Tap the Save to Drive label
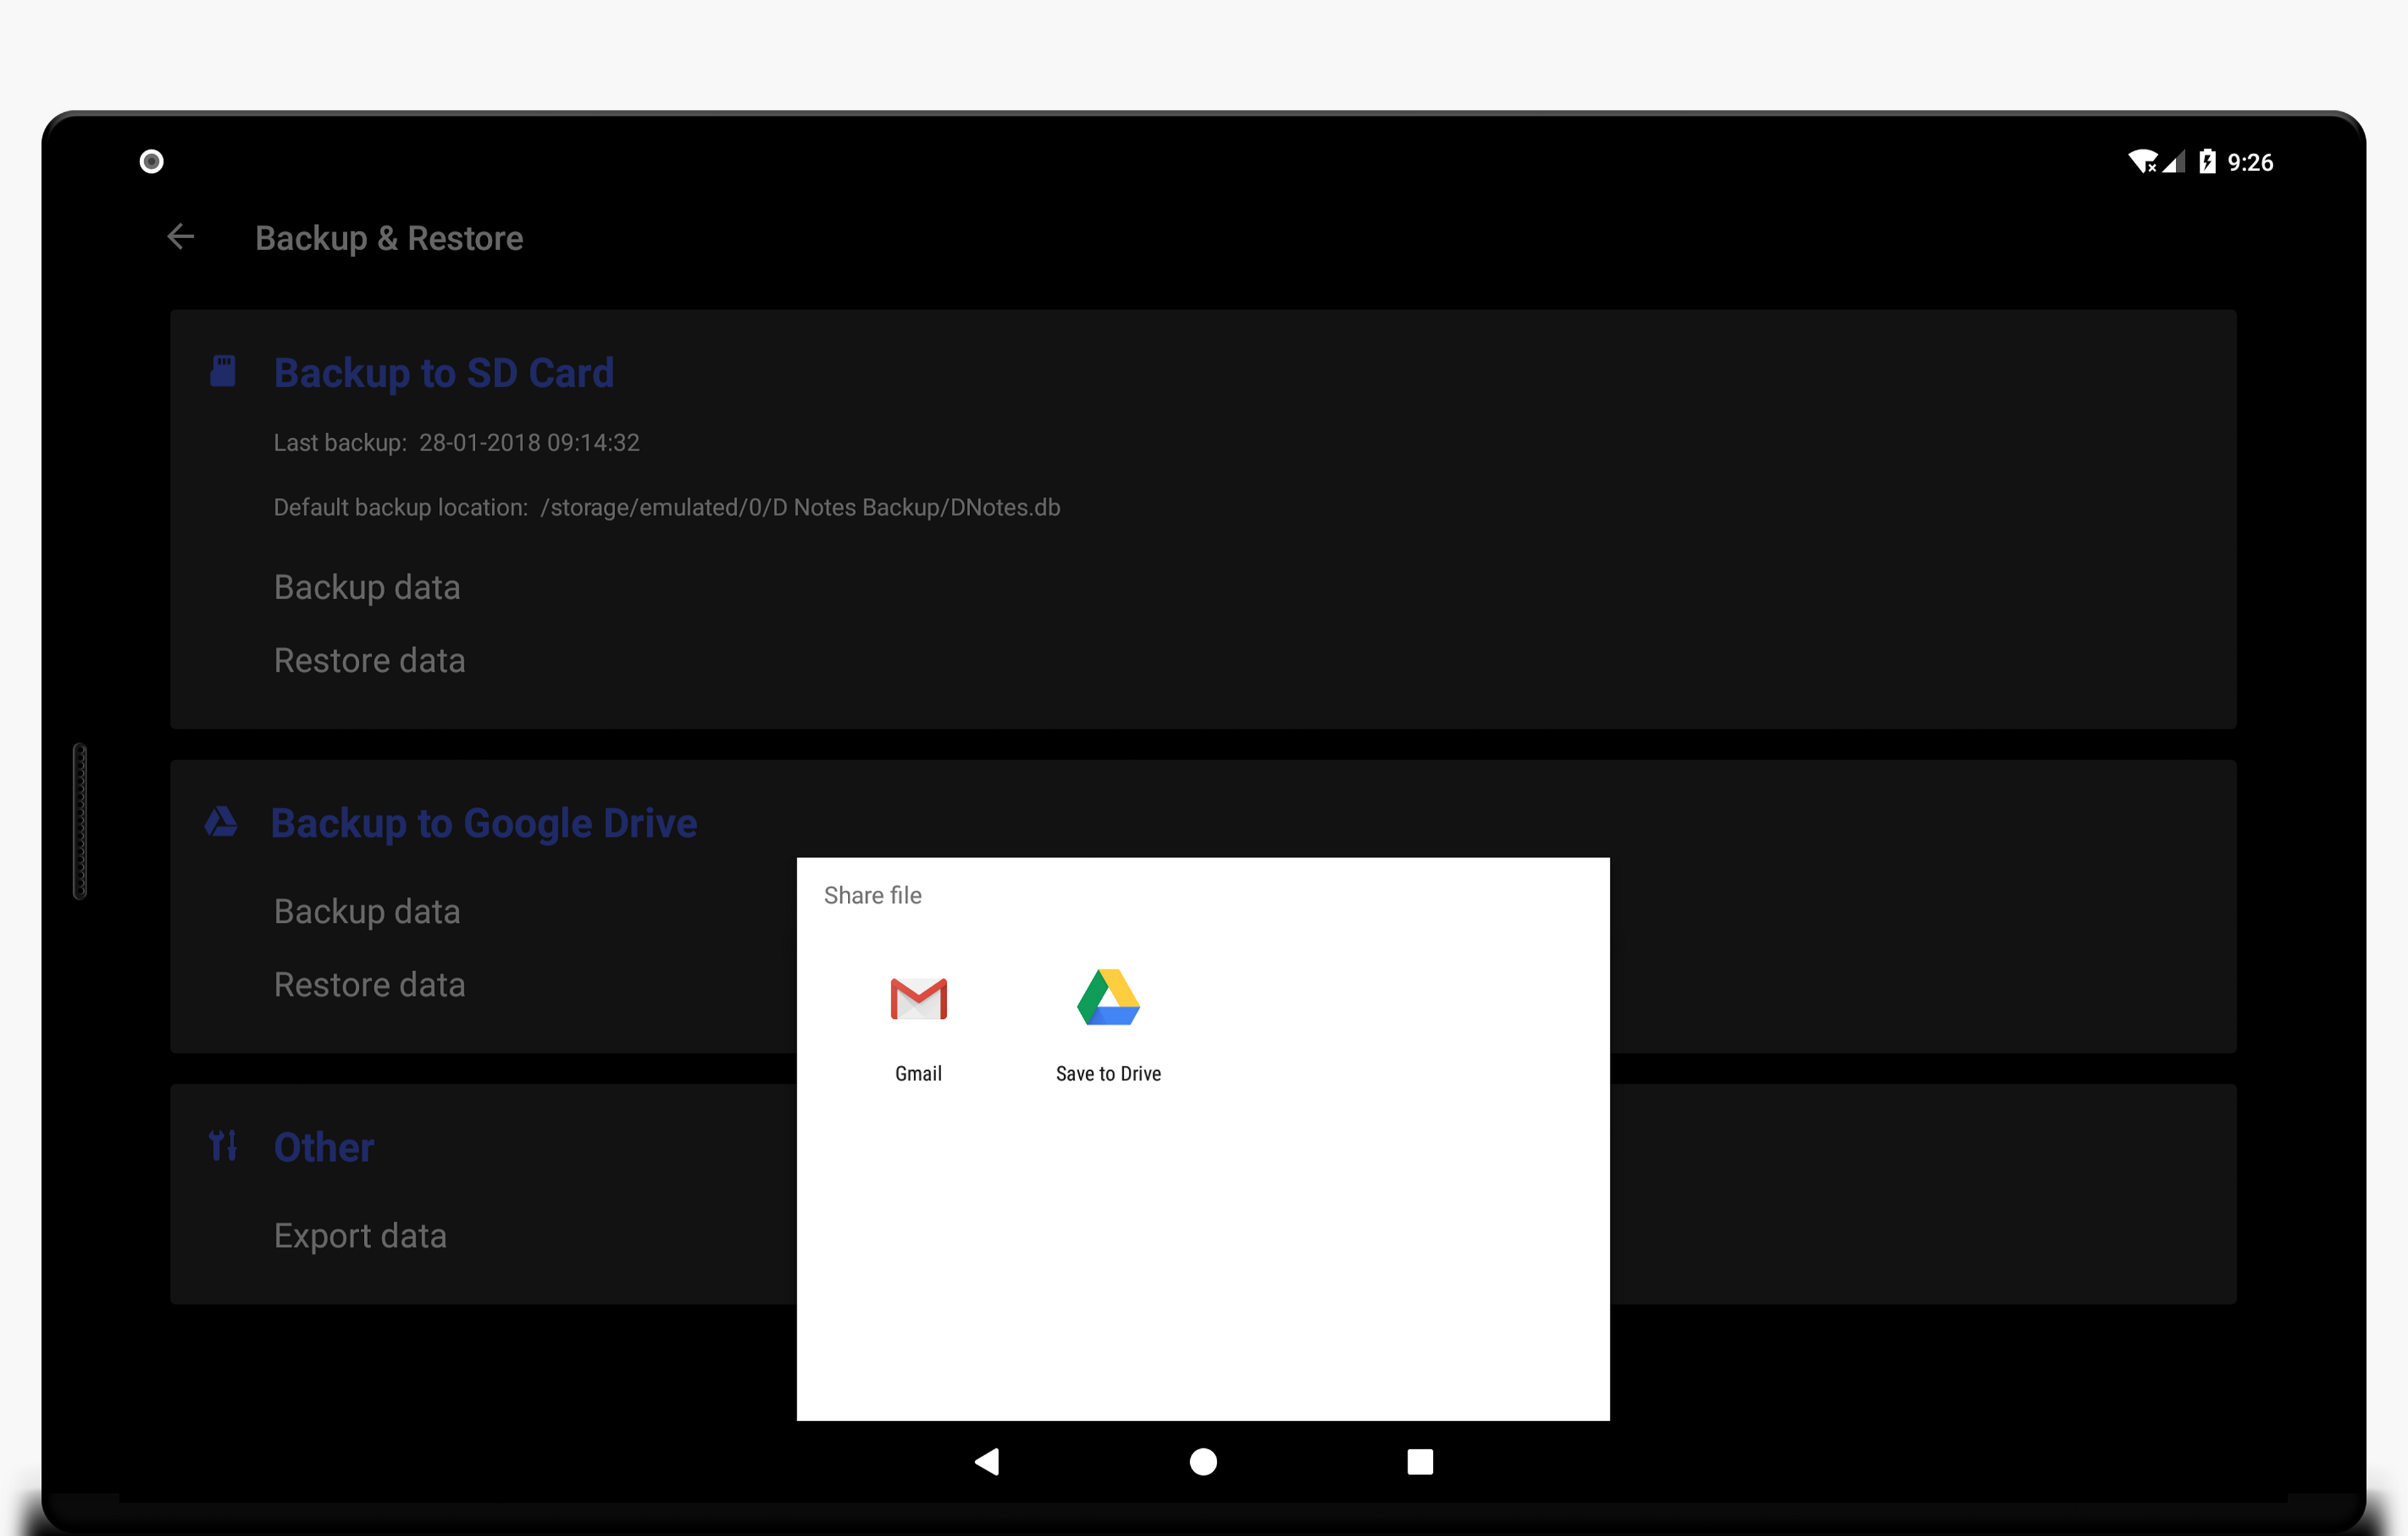 (1108, 1073)
